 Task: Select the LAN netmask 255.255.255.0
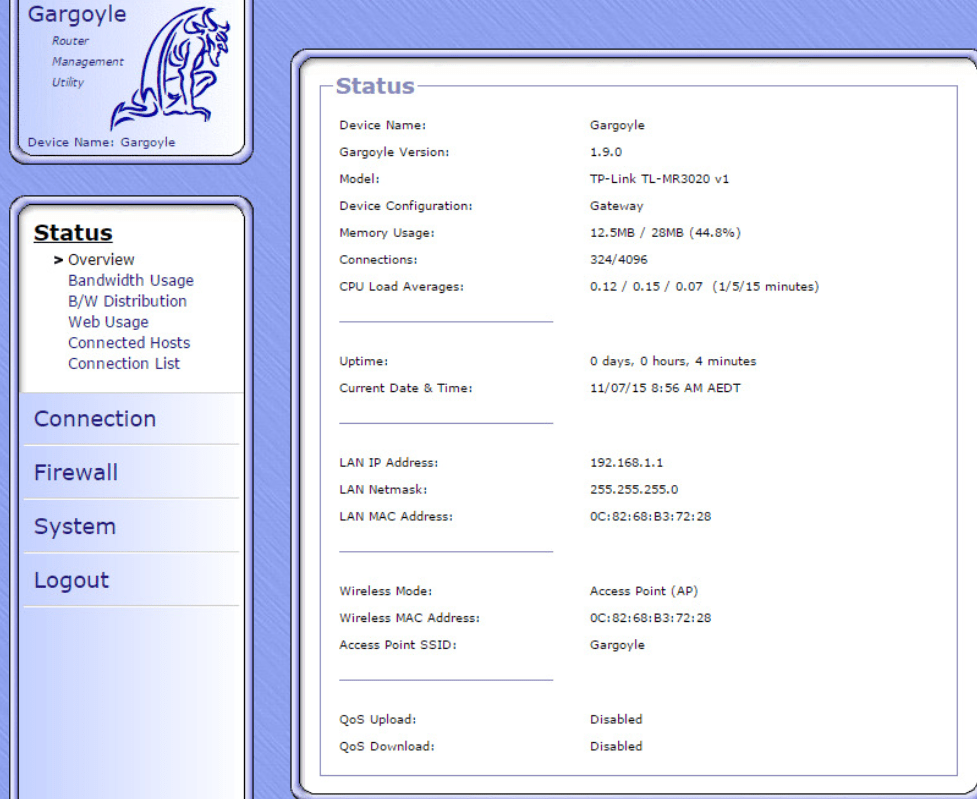(x=634, y=490)
